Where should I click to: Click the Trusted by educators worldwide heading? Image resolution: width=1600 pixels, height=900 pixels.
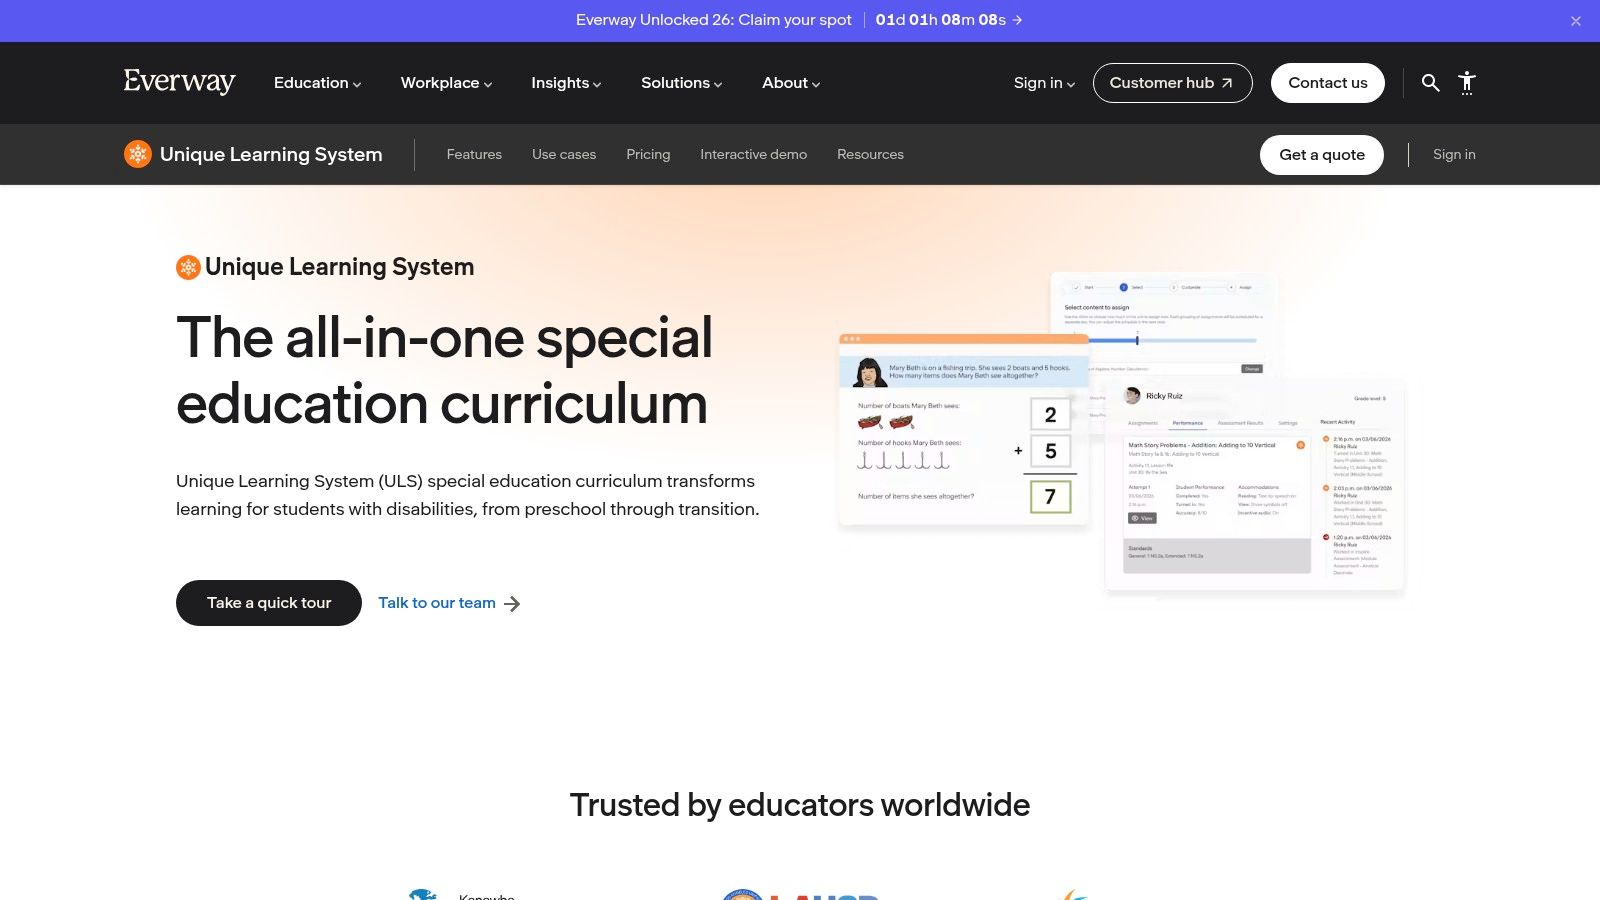pos(800,805)
